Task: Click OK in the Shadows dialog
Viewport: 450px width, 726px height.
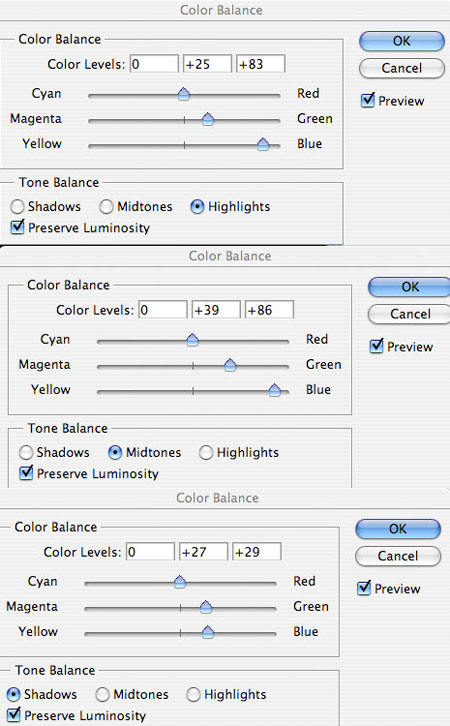Action: coord(398,529)
